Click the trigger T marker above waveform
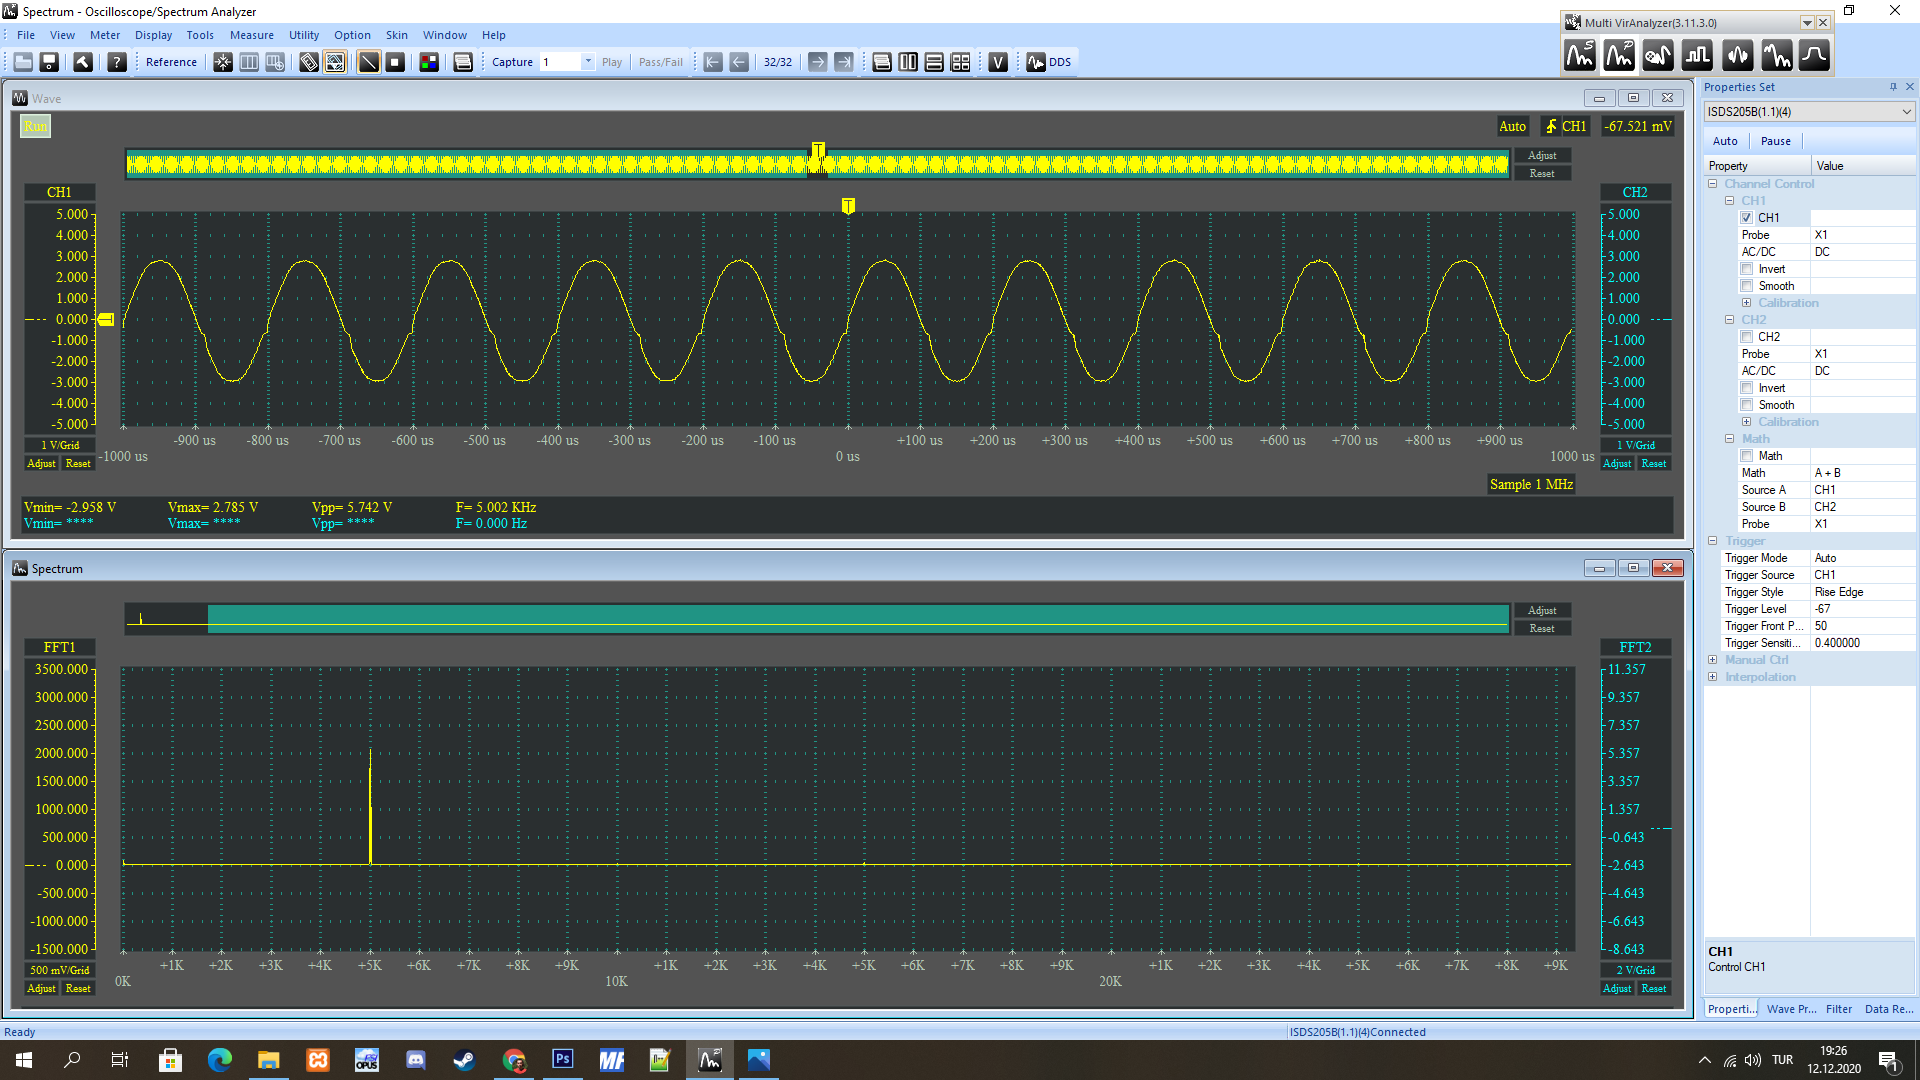Screen dimensions: 1920x1080 848,206
